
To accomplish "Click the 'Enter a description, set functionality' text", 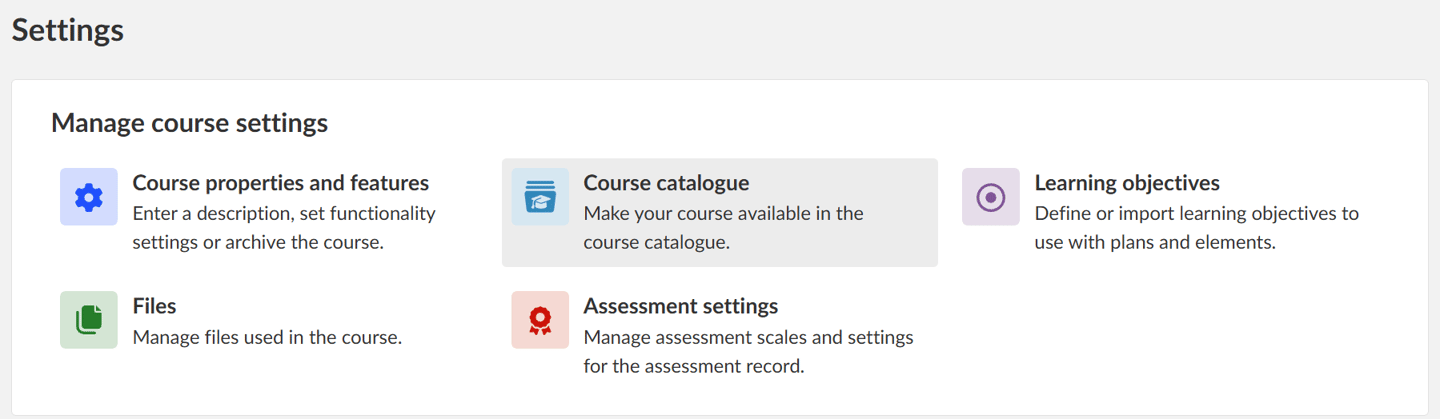I will pos(284,213).
